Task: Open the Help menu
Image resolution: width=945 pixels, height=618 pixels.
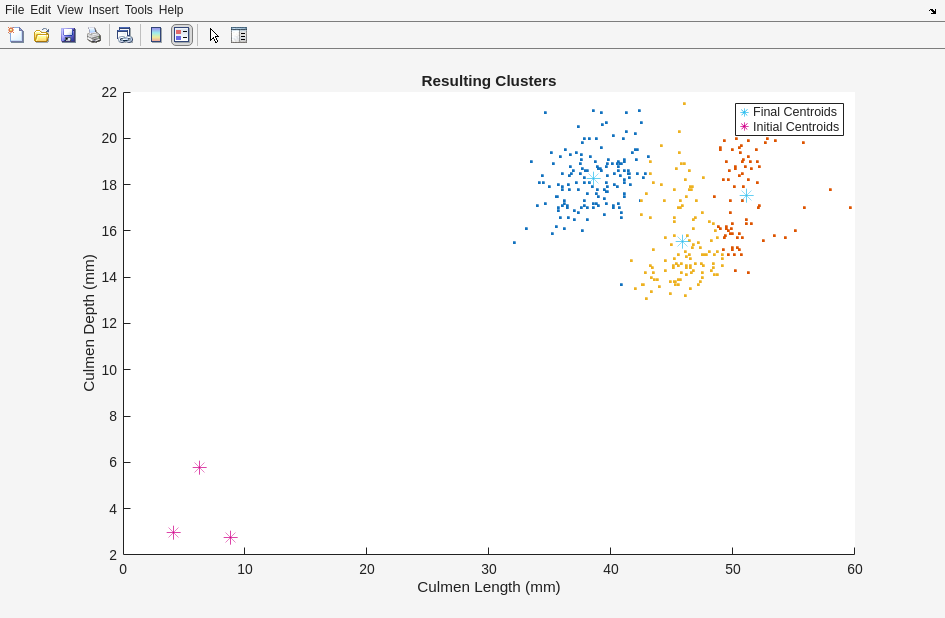Action: [171, 10]
